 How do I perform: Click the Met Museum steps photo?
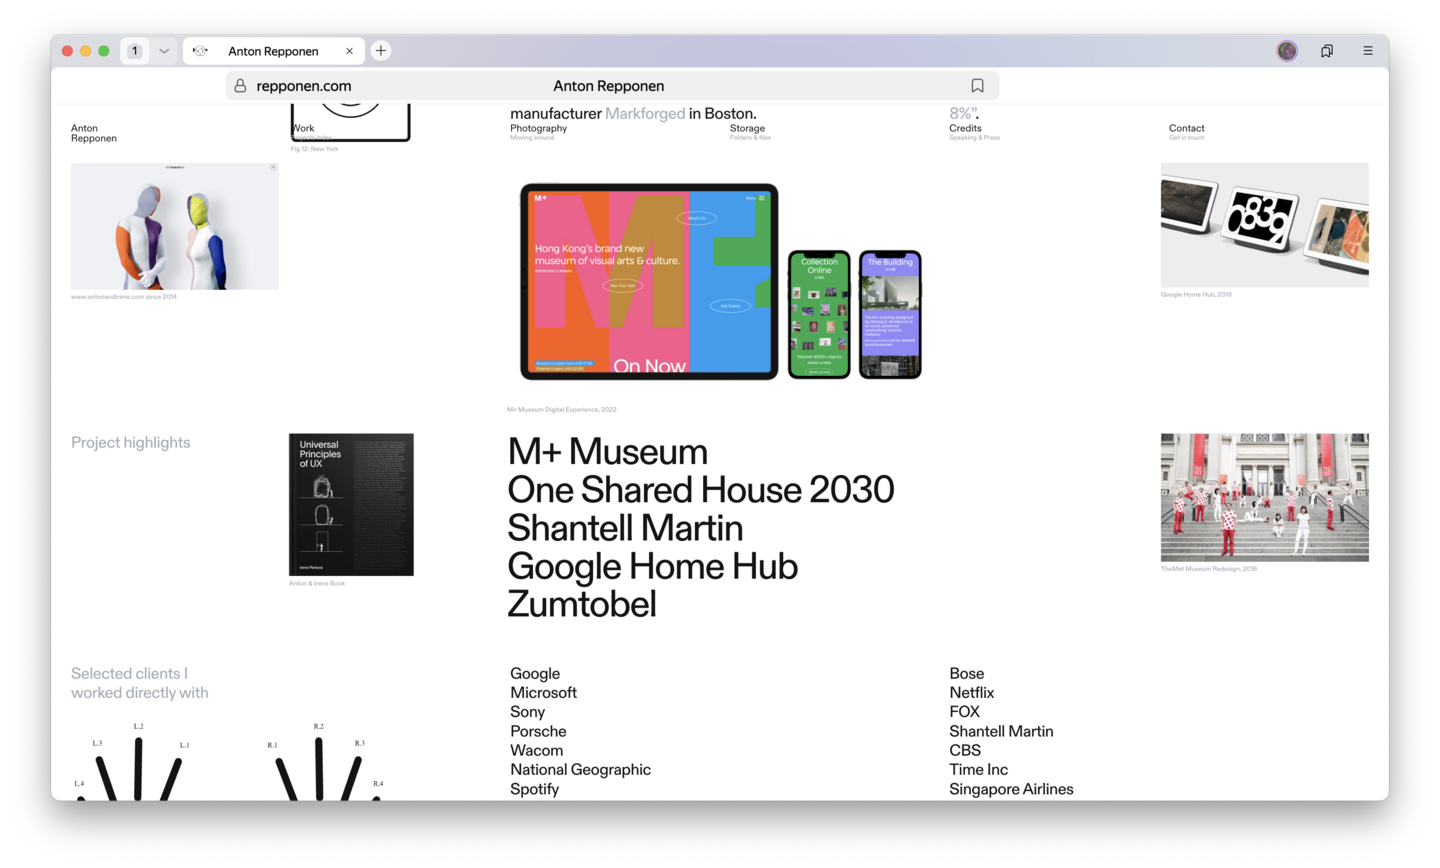pos(1264,497)
